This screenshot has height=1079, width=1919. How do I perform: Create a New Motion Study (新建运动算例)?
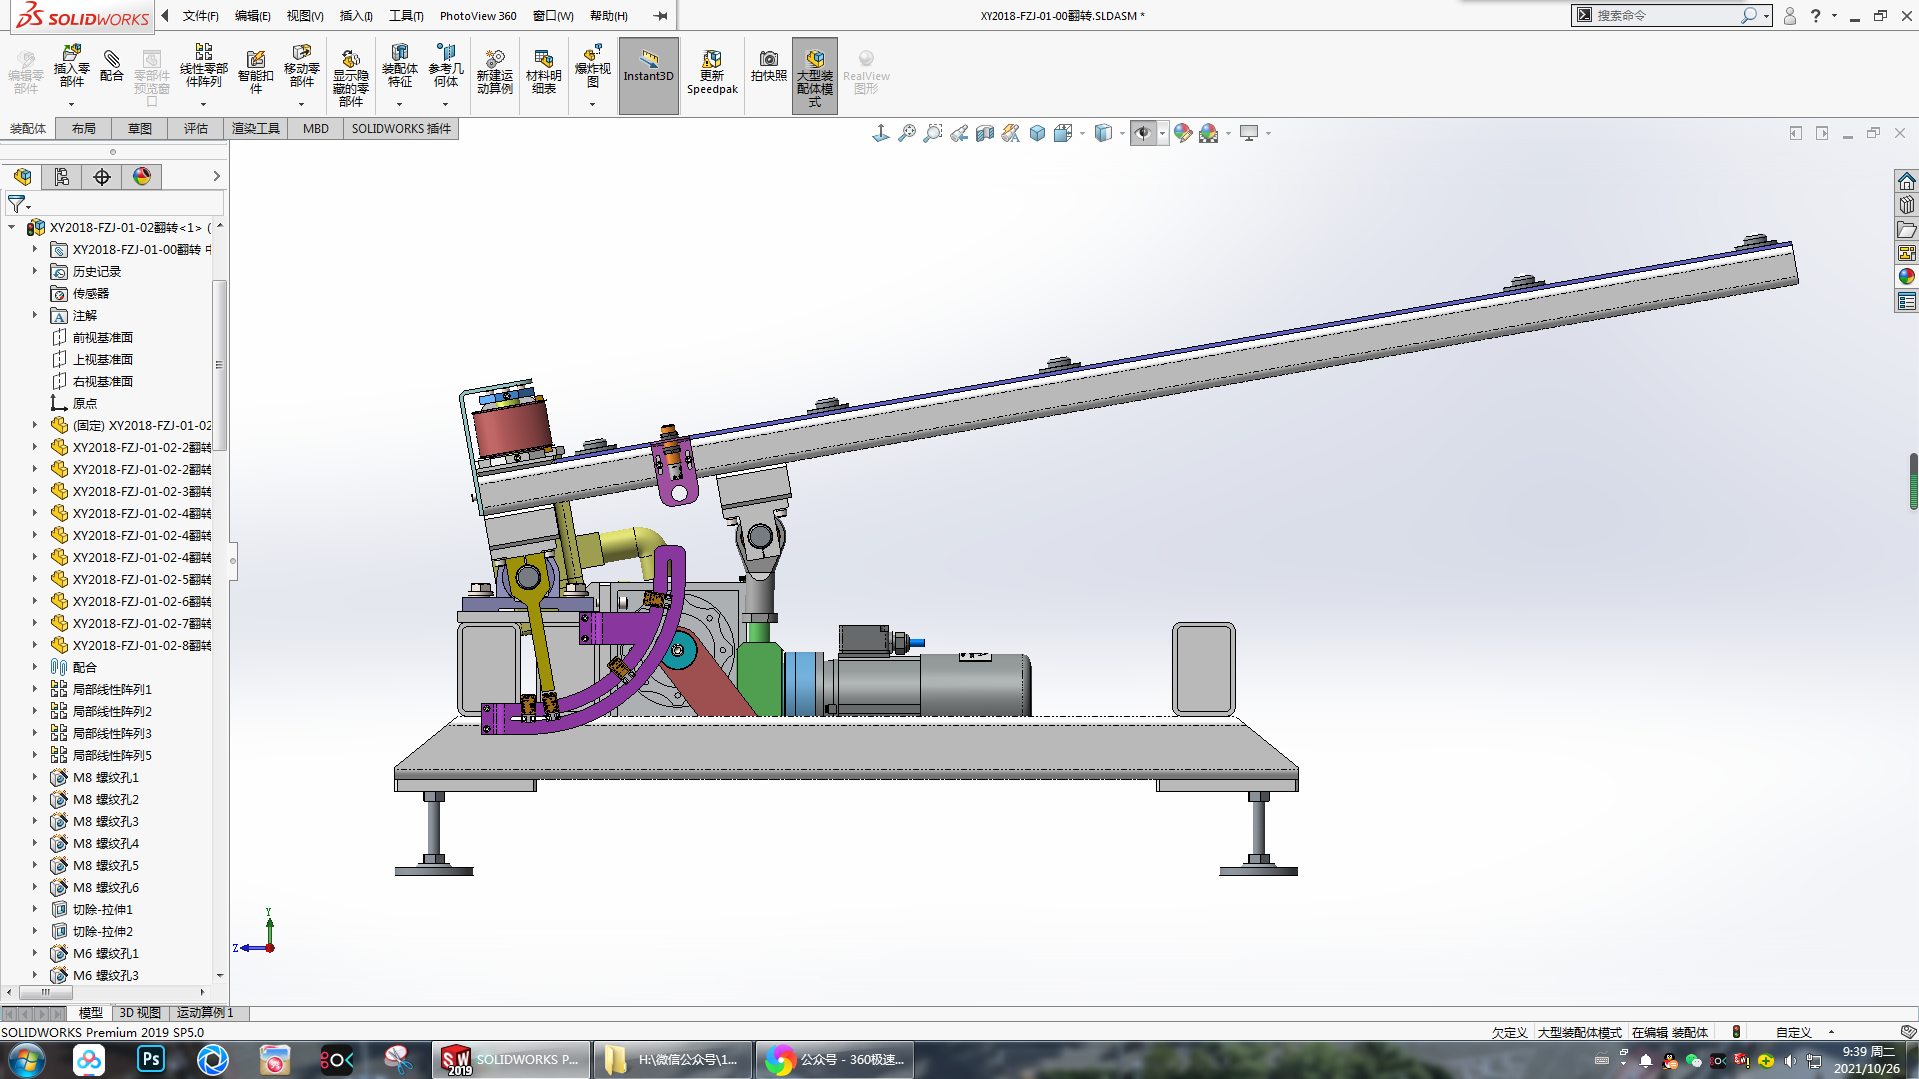pyautogui.click(x=494, y=72)
